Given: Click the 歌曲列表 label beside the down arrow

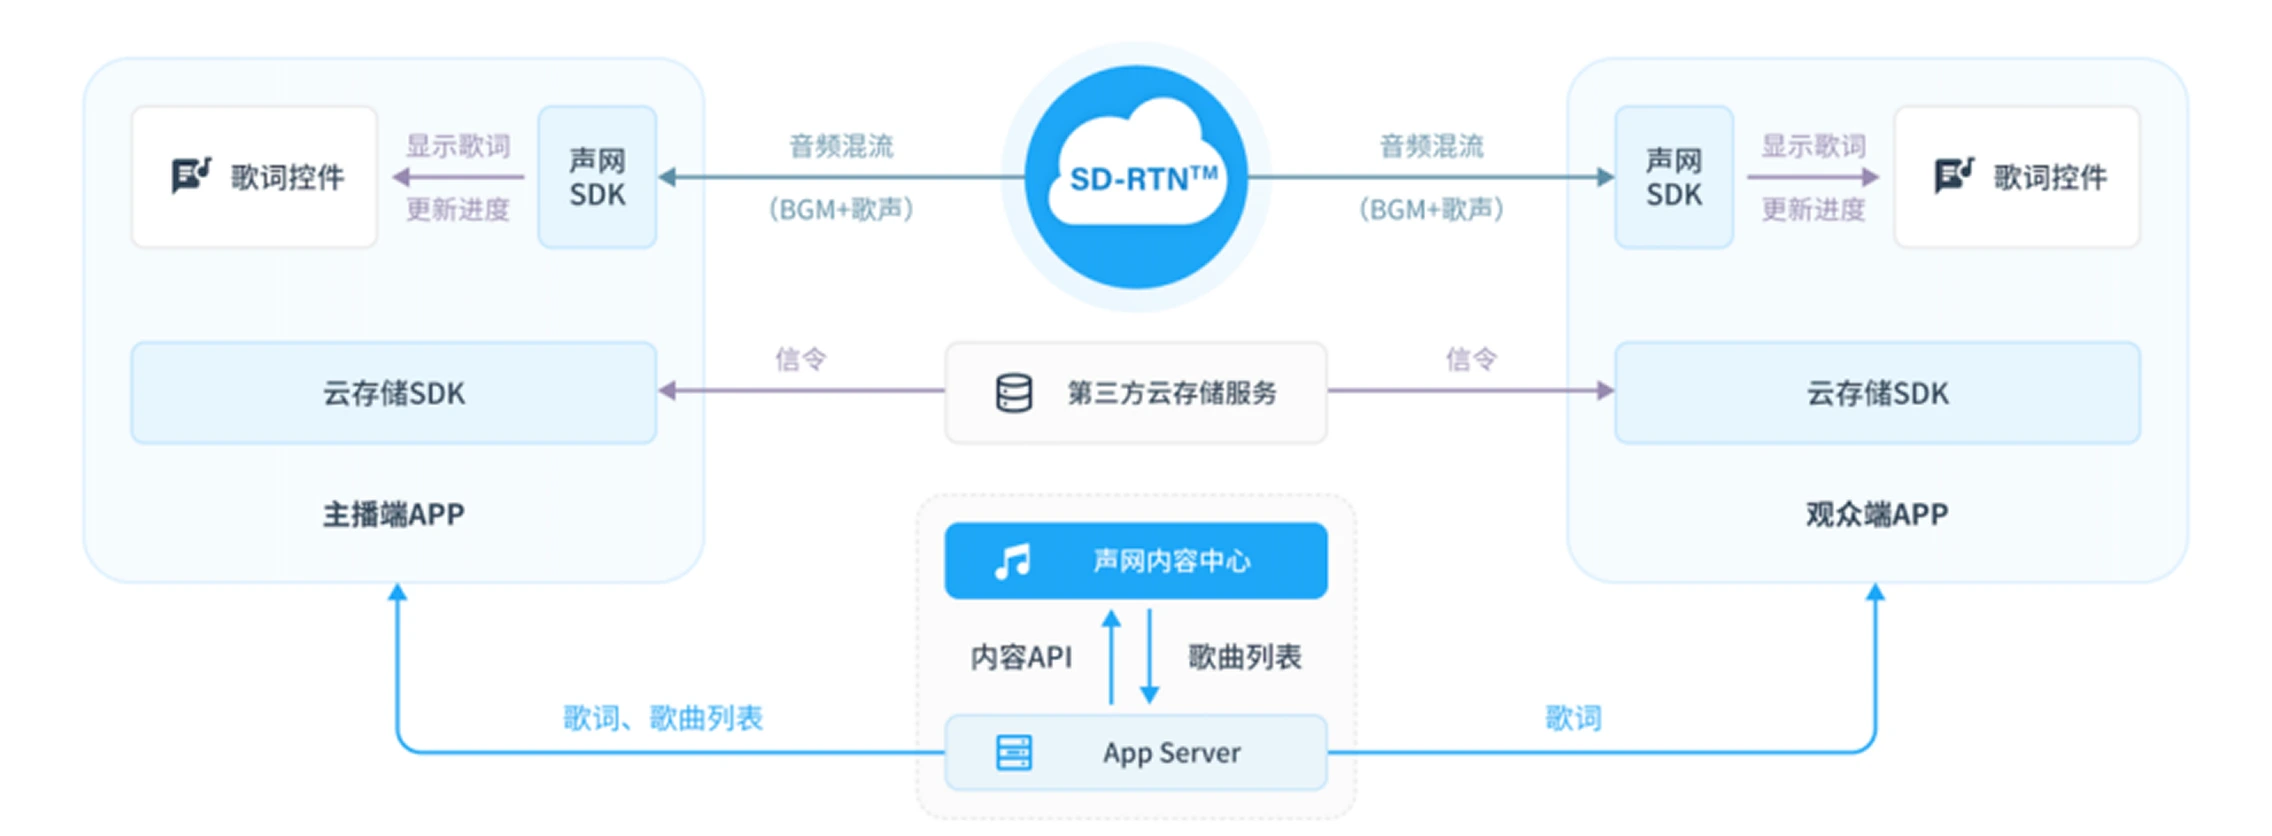Looking at the screenshot, I should pos(1245,657).
